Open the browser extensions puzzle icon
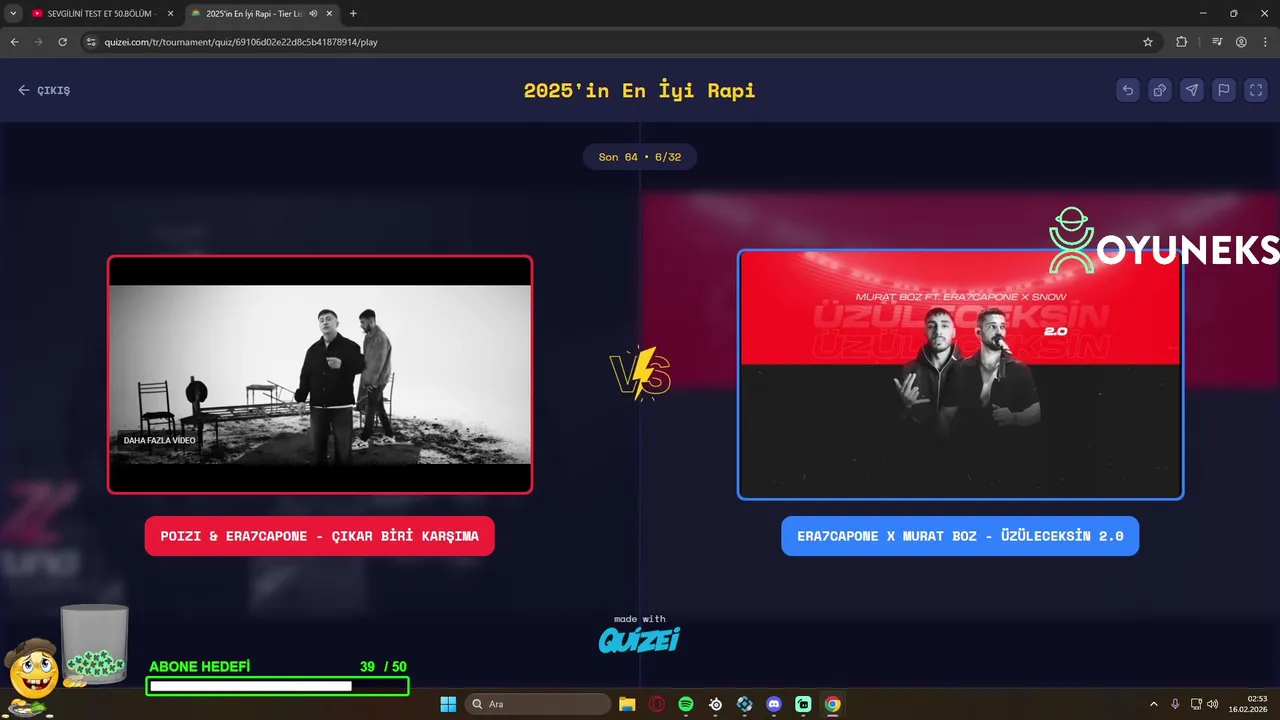The height and width of the screenshot is (720, 1280). 1182,42
